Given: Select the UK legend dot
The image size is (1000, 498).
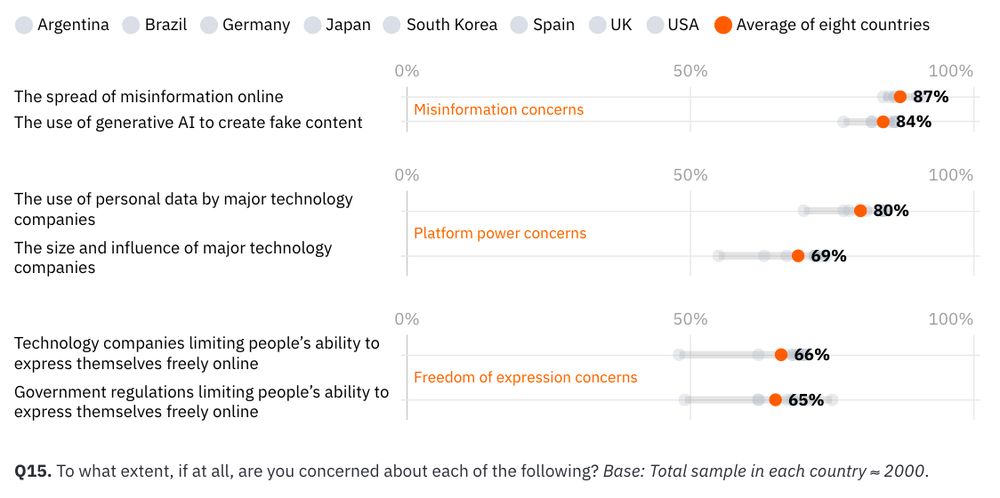Looking at the screenshot, I should click(597, 25).
